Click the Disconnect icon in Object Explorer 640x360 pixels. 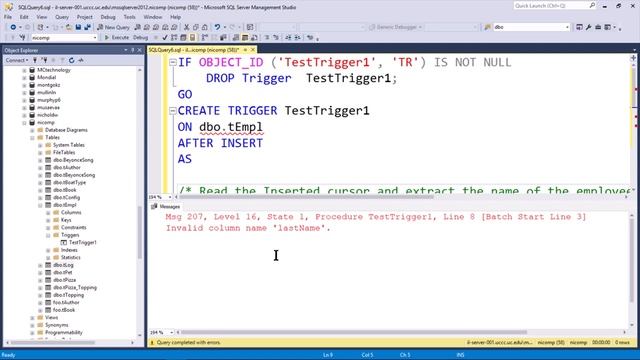pos(44,60)
